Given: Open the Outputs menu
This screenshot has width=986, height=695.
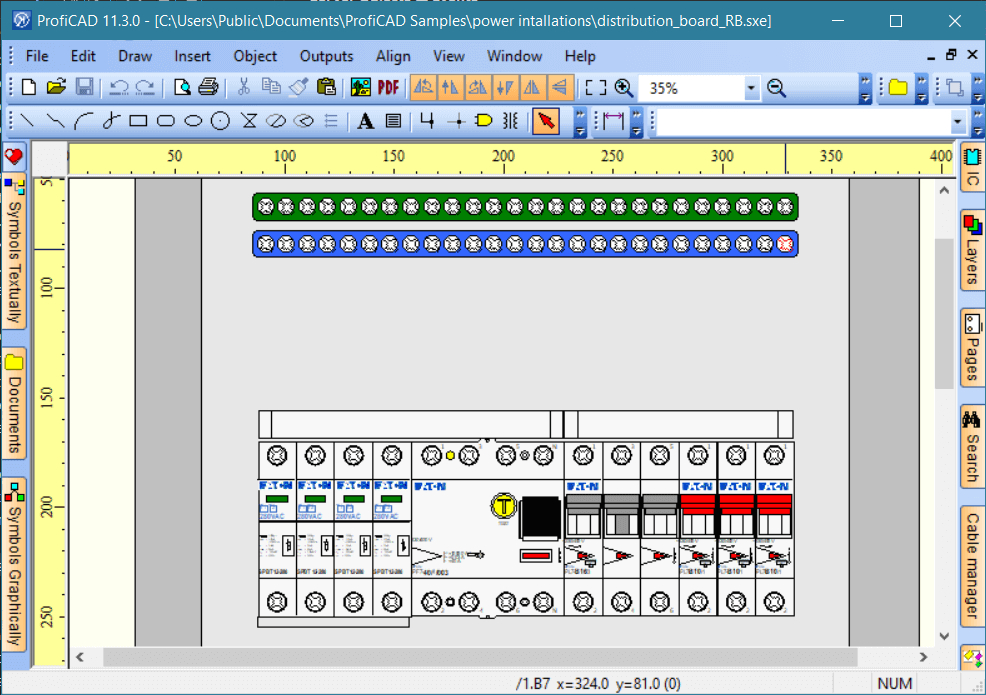Looking at the screenshot, I should click(x=326, y=56).
